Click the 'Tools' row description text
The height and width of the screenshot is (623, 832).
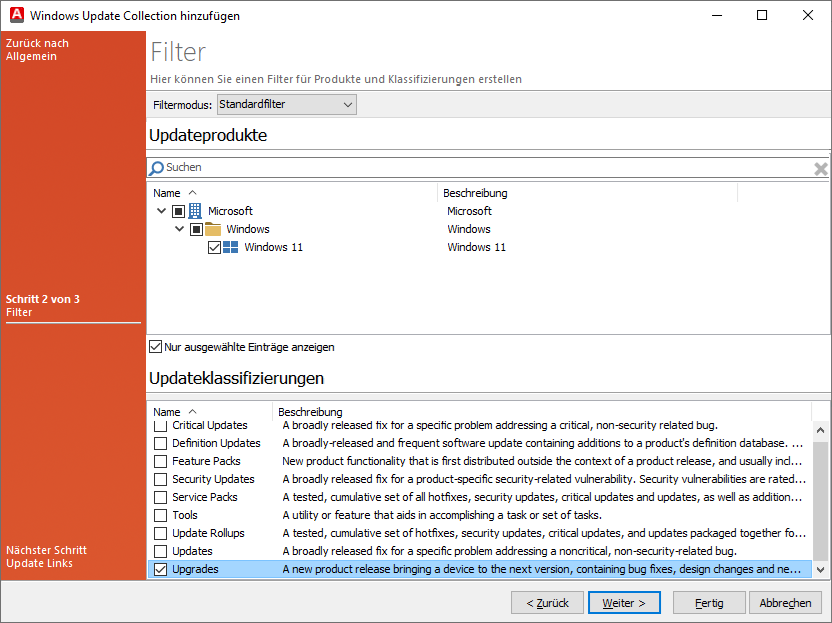pyautogui.click(x=441, y=515)
